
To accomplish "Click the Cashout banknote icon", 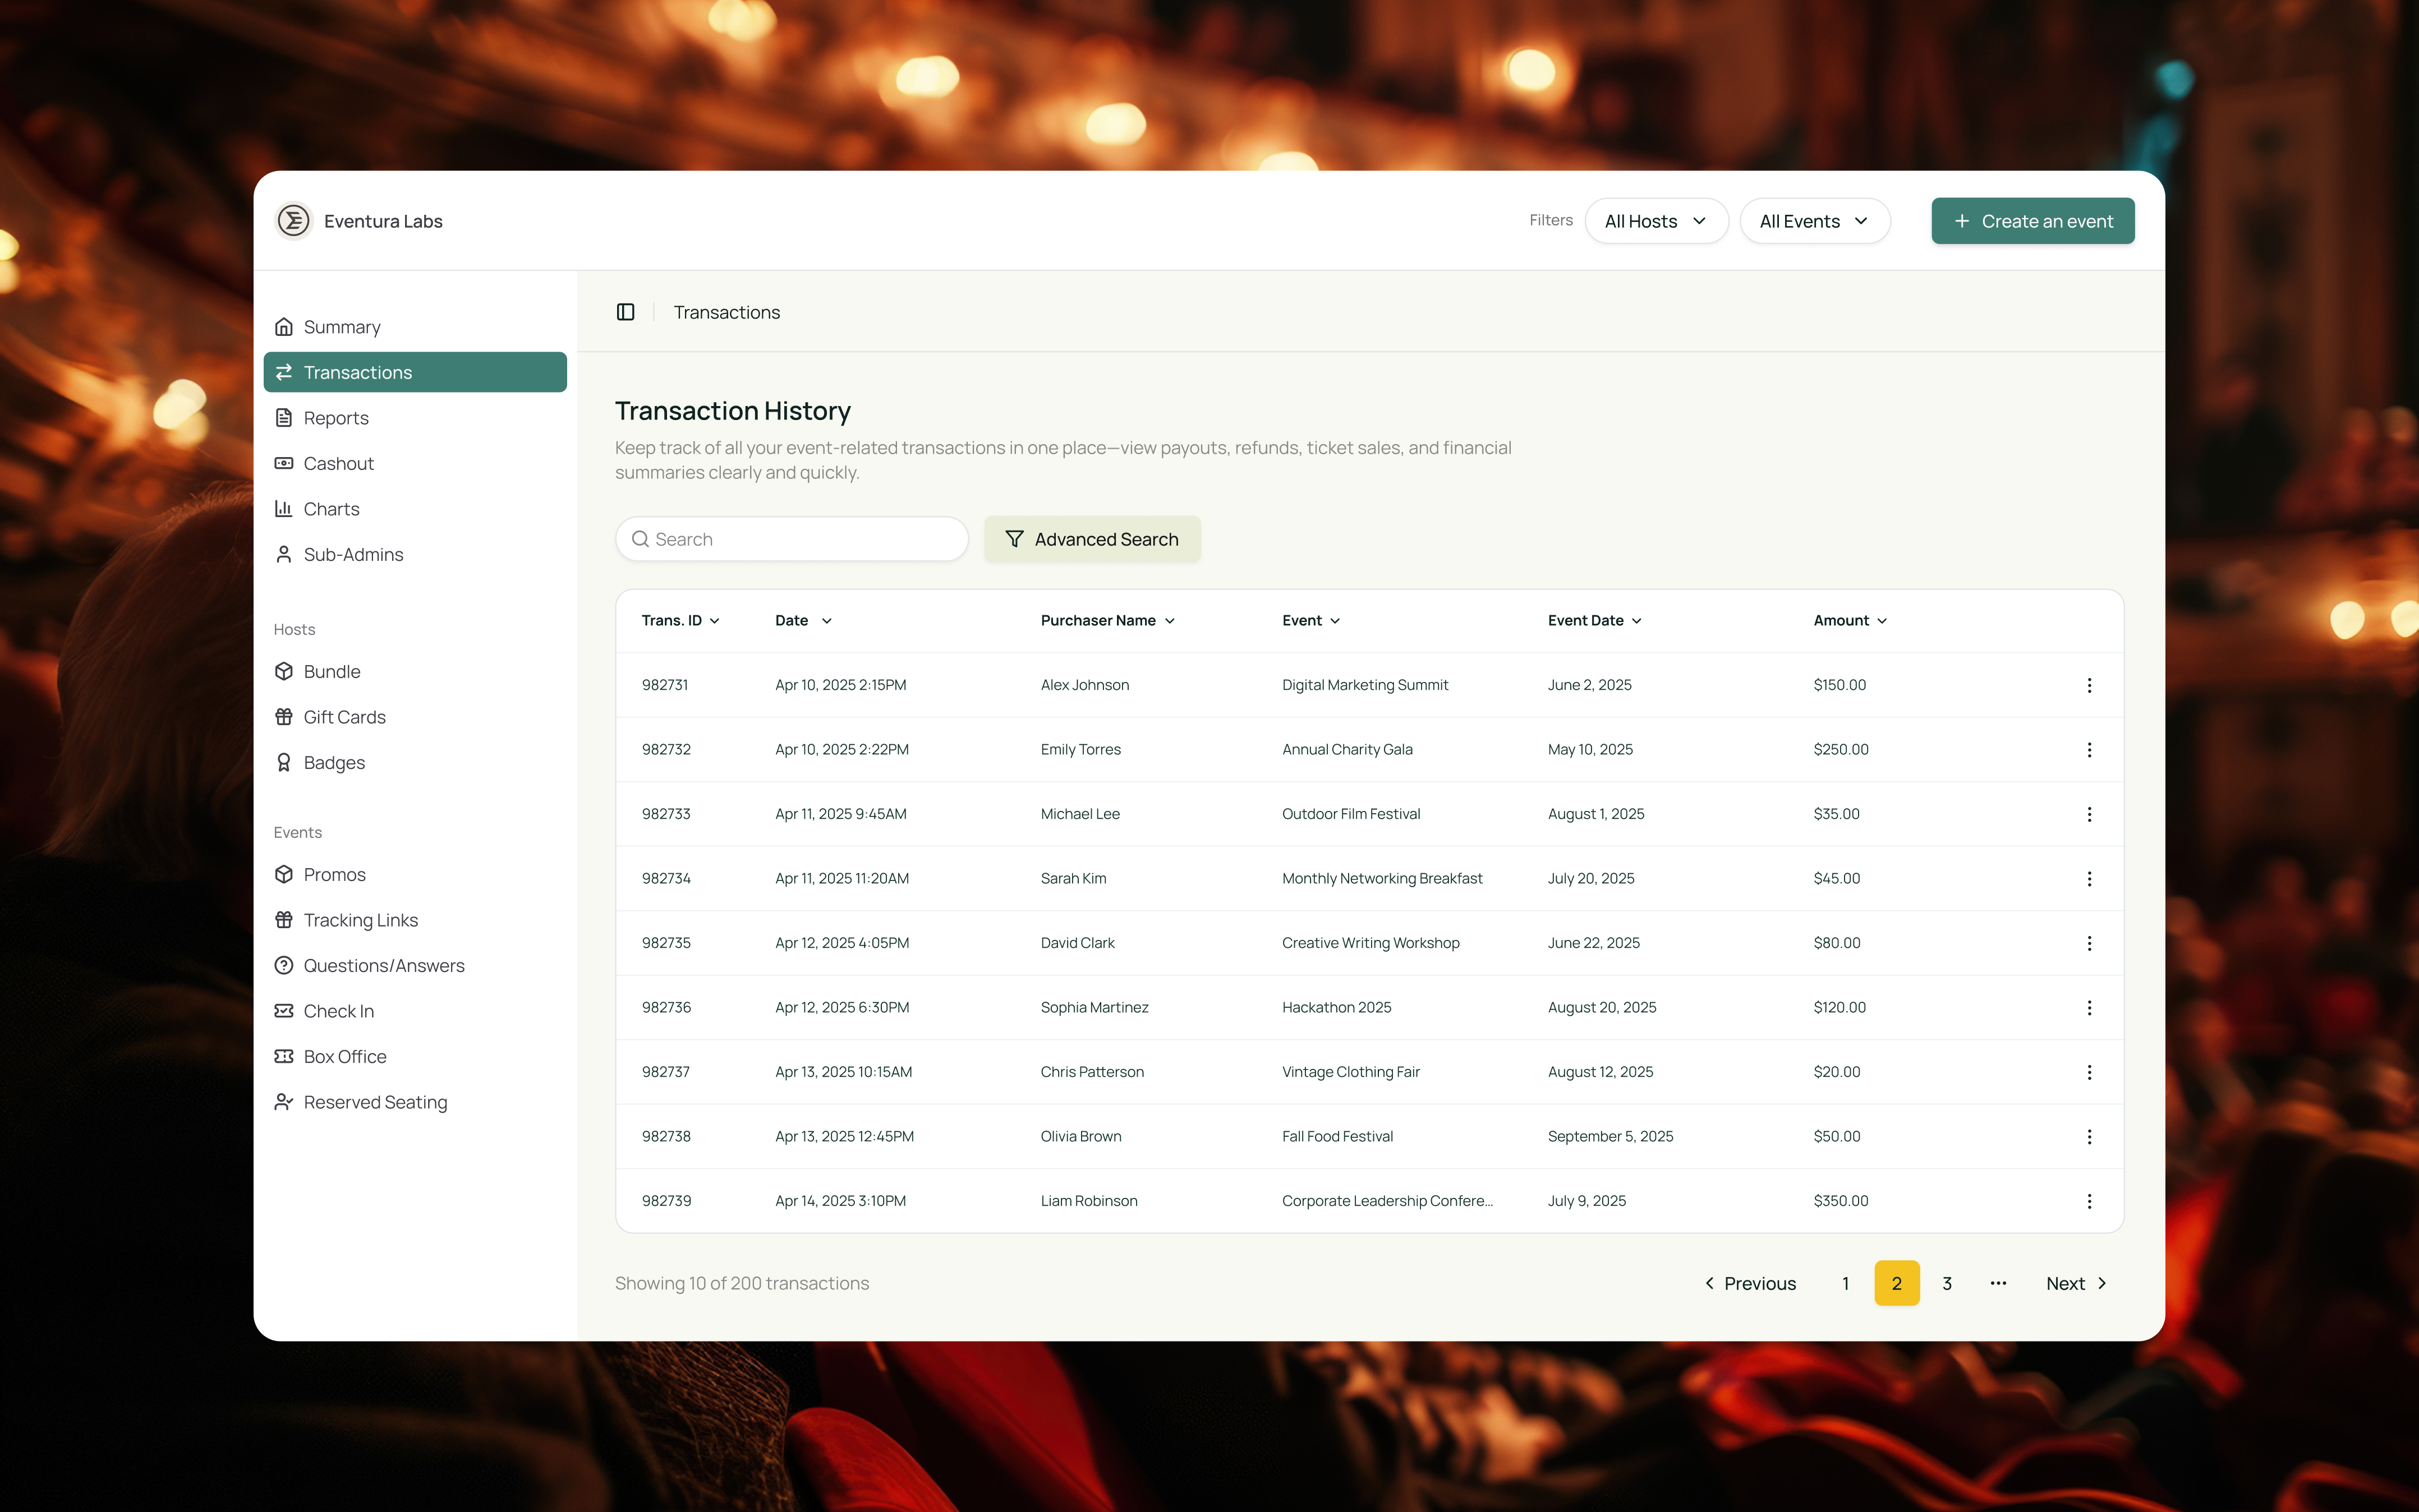I will [284, 463].
